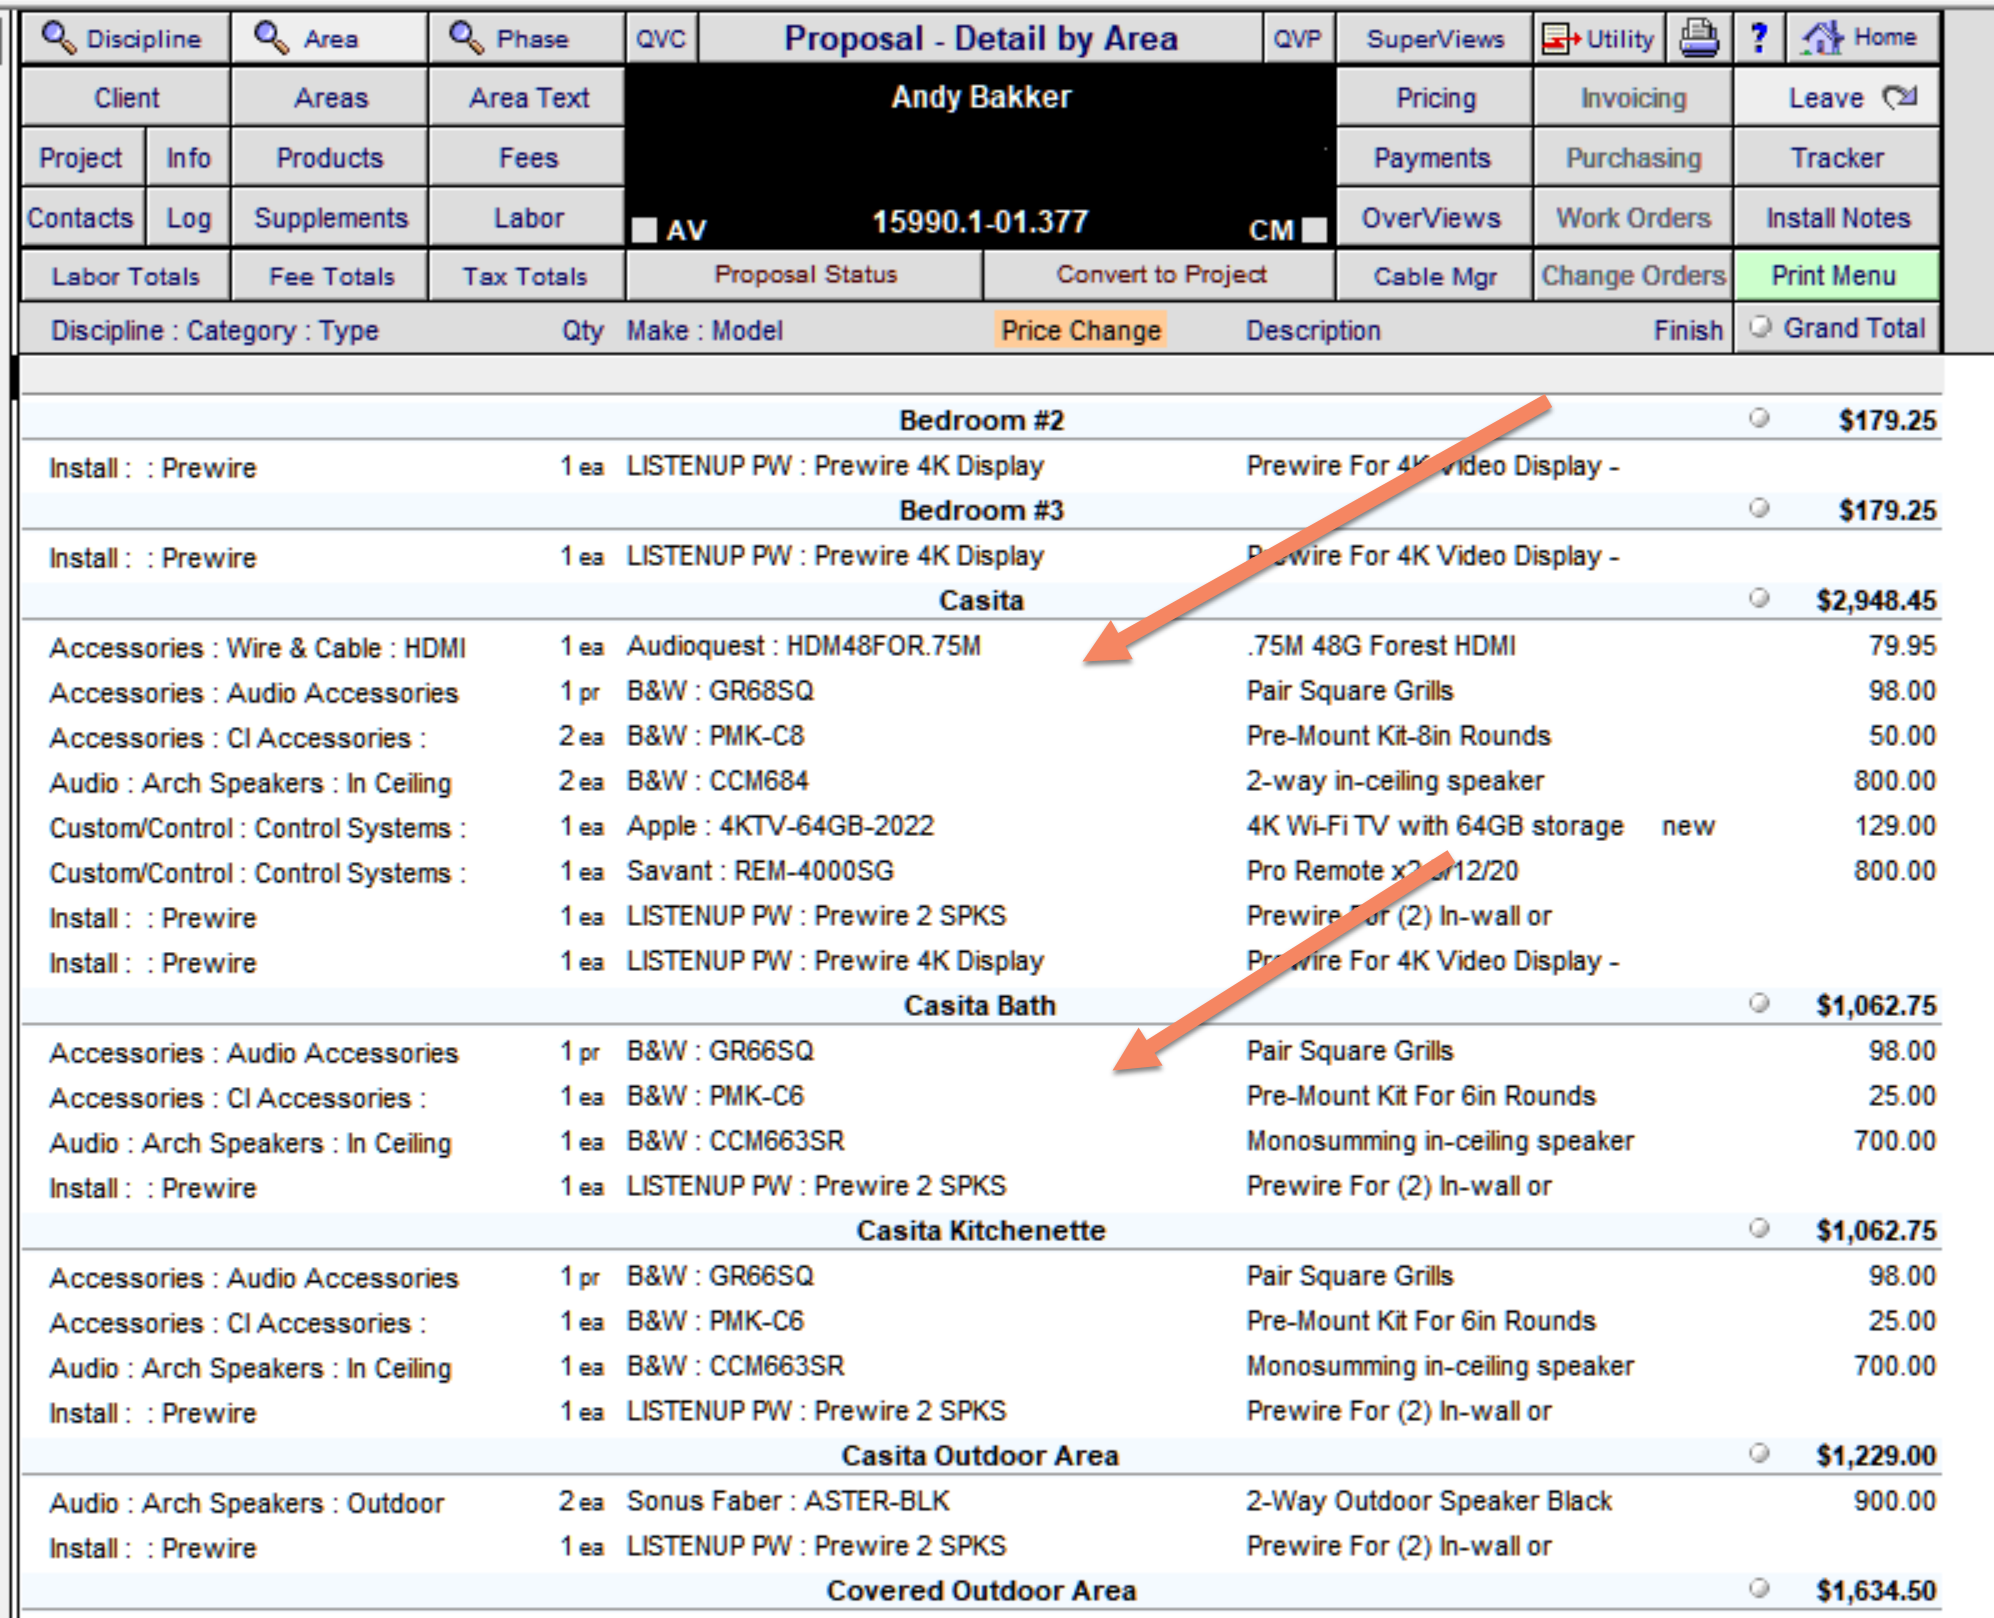The height and width of the screenshot is (1618, 1994).
Task: Open the Client tab
Action: (x=125, y=98)
